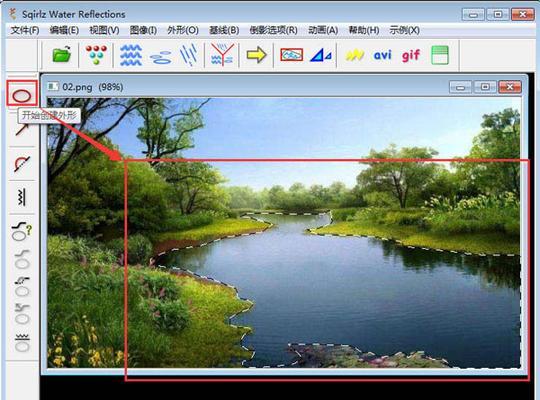Image resolution: width=540 pixels, height=400 pixels.
Task: Open the 示例(X) menu
Action: coord(404,30)
